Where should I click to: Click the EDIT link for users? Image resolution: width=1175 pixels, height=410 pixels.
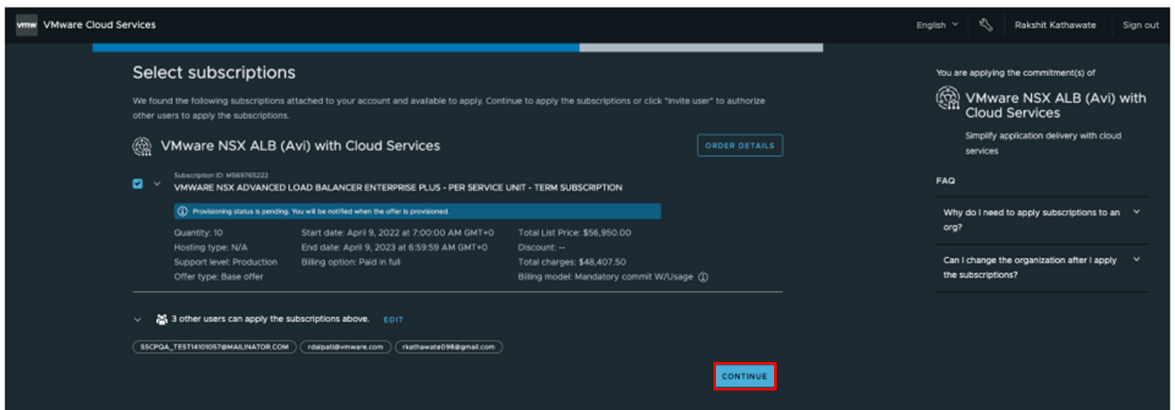tap(393, 320)
